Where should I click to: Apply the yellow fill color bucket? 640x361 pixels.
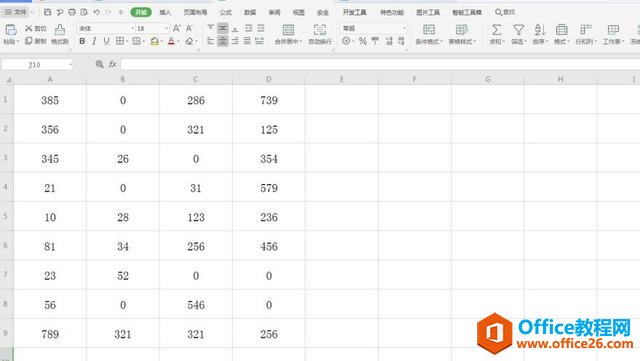pos(154,41)
